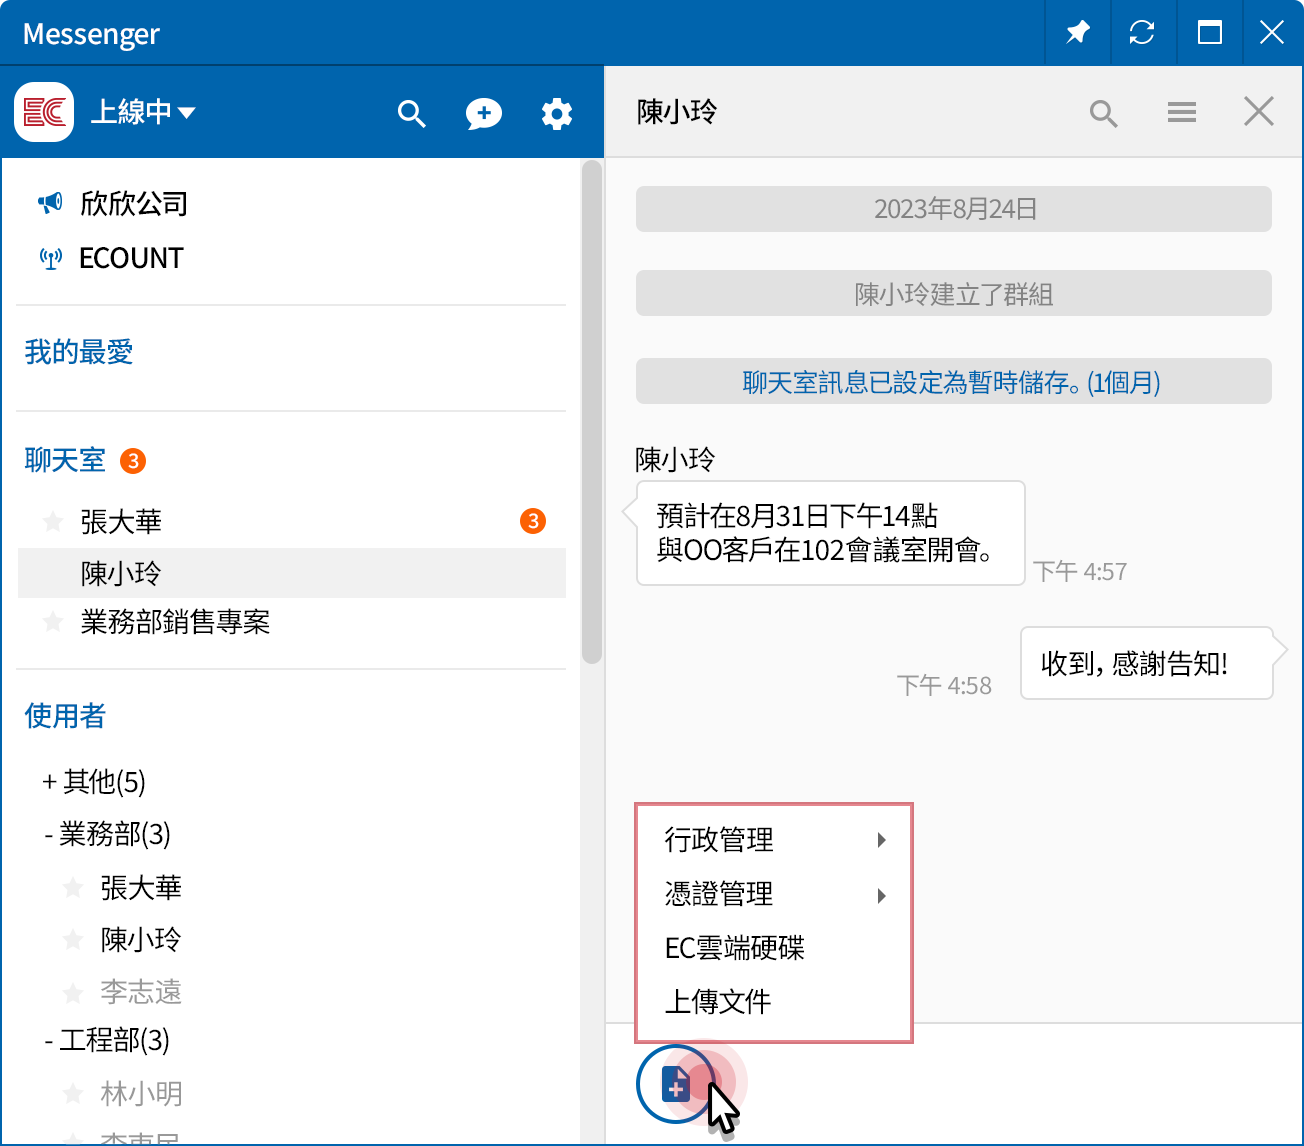Open the 行政管理 submenu

click(x=719, y=840)
